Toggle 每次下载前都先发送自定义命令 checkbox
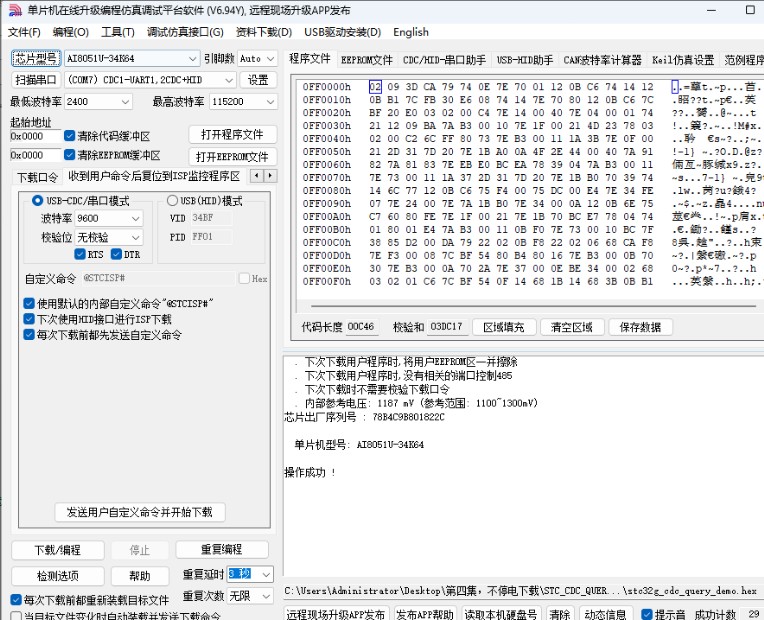 click(x=29, y=334)
